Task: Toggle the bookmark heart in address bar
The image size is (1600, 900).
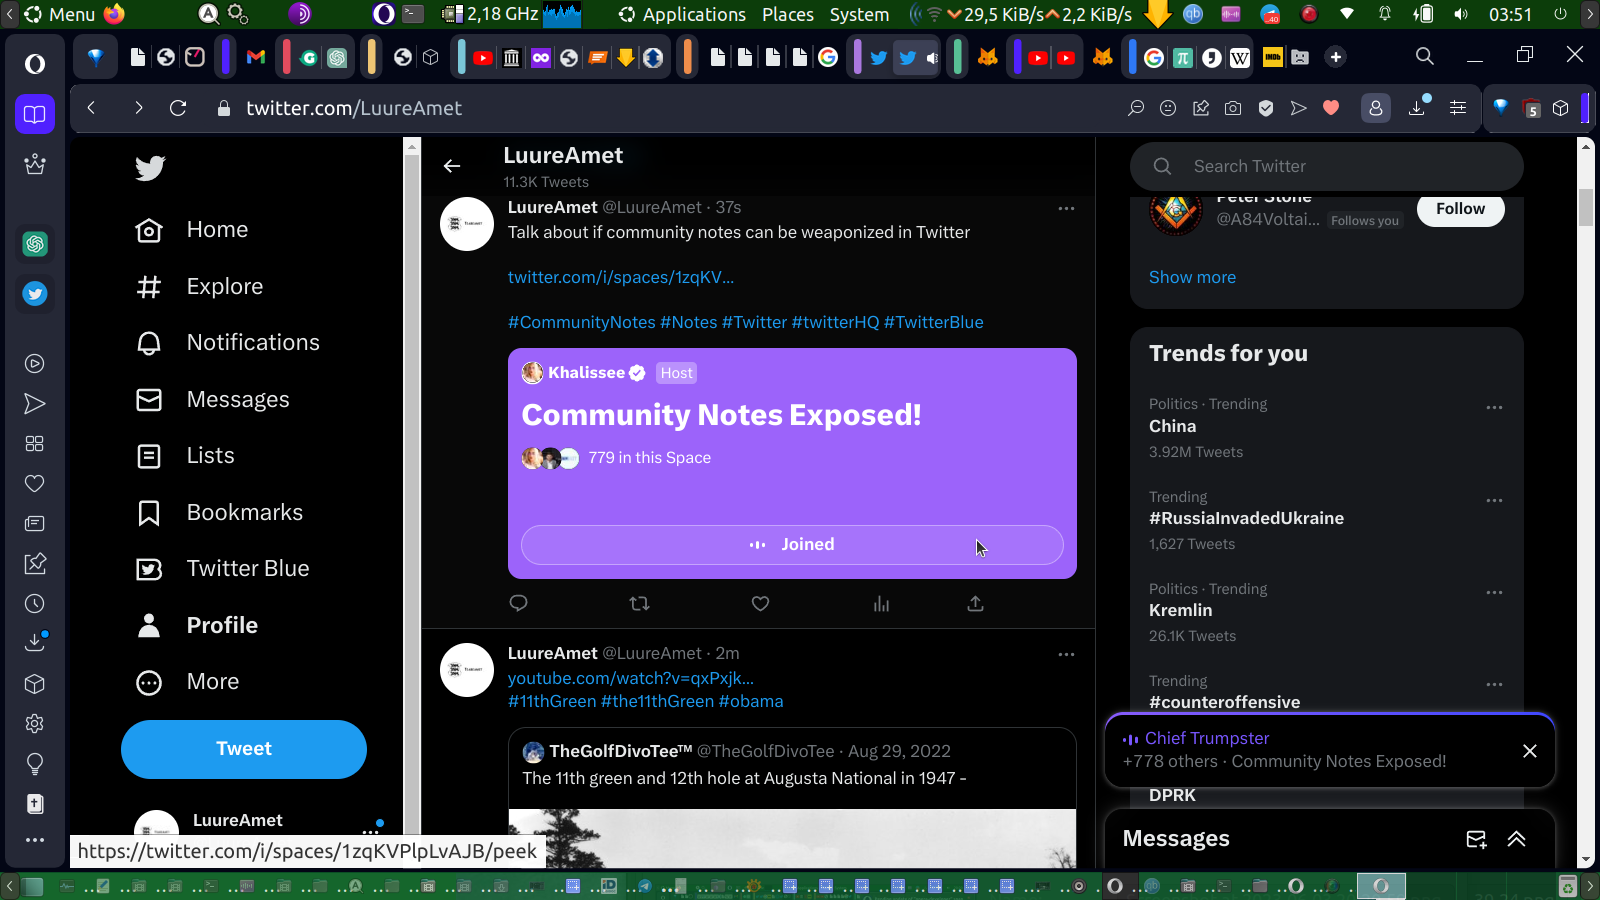Action: [x=1331, y=108]
